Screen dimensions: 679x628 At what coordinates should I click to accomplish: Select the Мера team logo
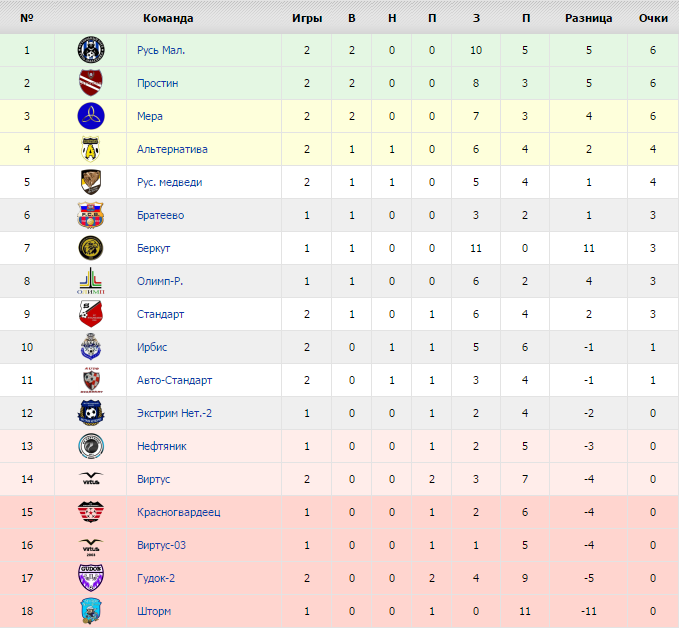pyautogui.click(x=91, y=116)
